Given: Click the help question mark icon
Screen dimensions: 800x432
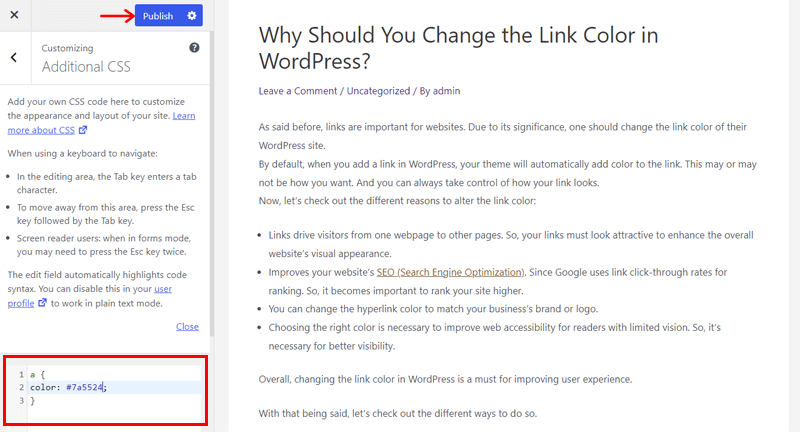Looking at the screenshot, I should point(194,48).
